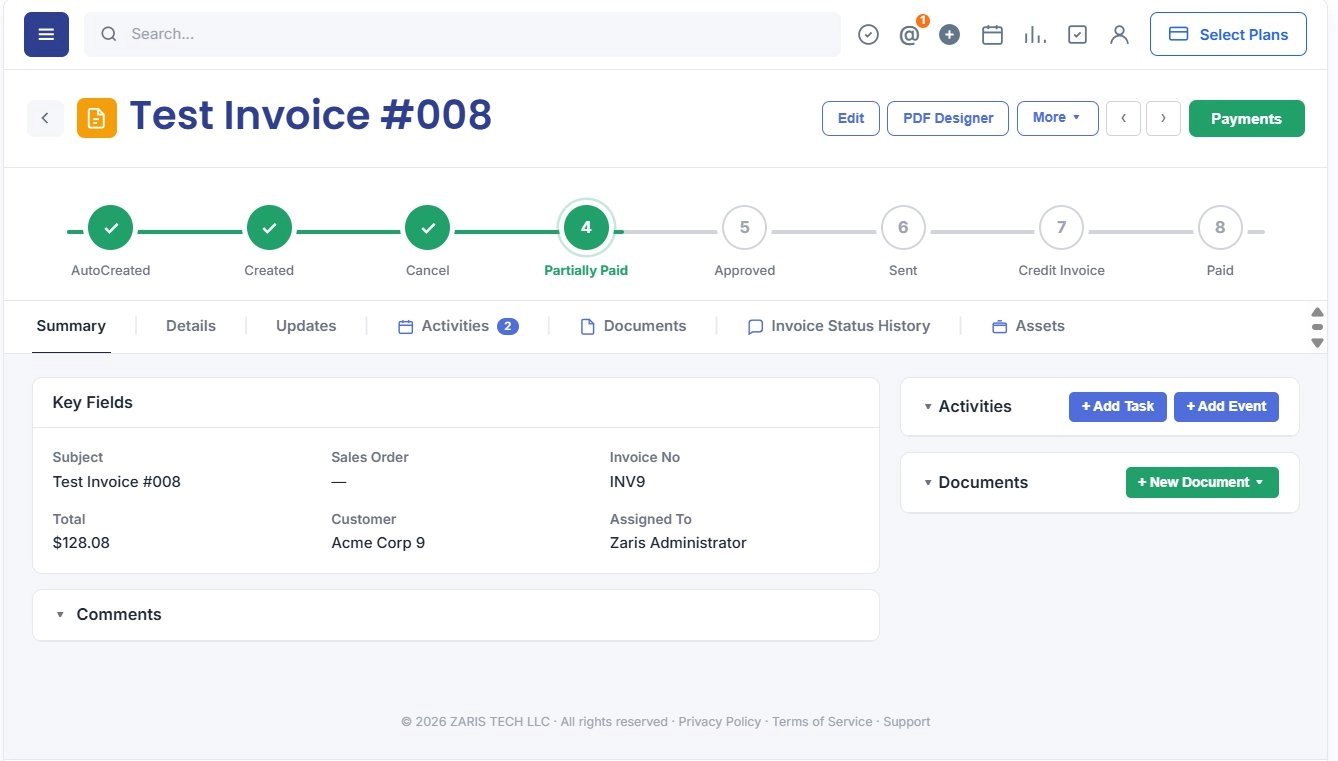Screen dimensions: 1338x761
Task: Click the $128.08 total value
Action: pos(81,543)
